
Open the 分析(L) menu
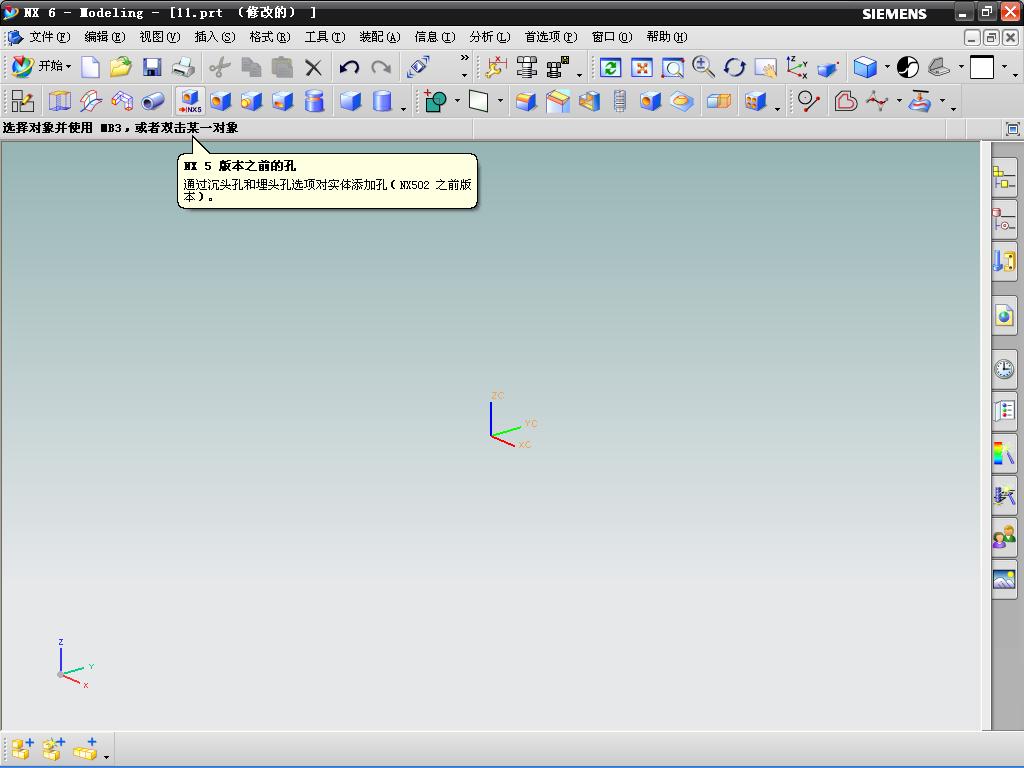point(489,37)
